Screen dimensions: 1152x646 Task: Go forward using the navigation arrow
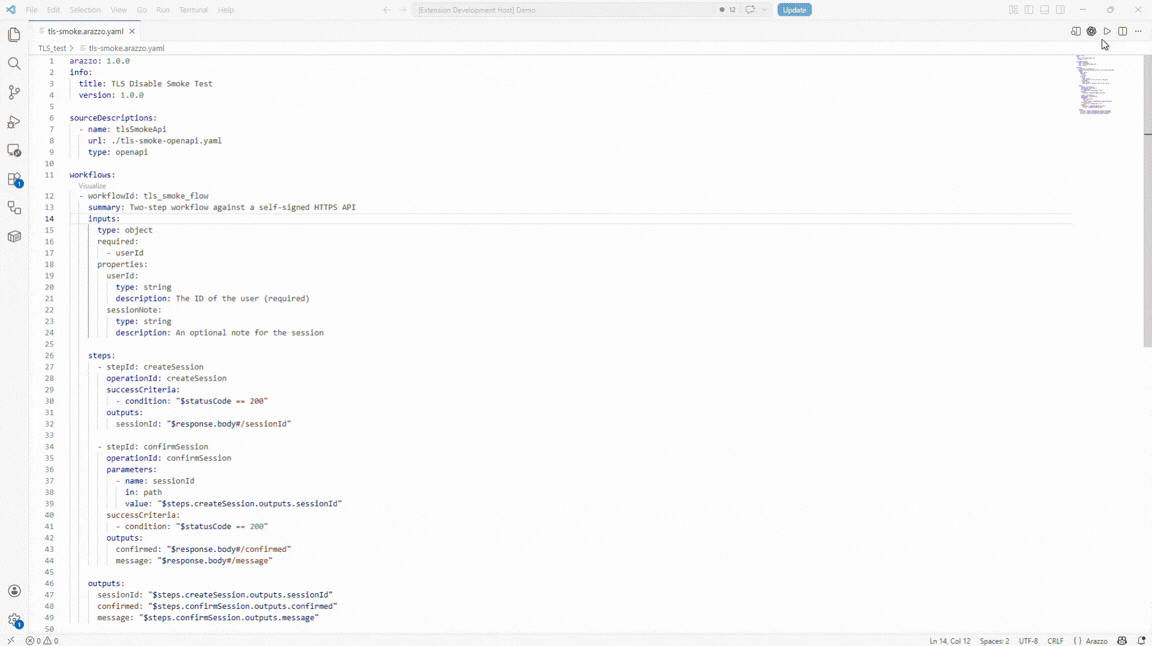tap(403, 10)
